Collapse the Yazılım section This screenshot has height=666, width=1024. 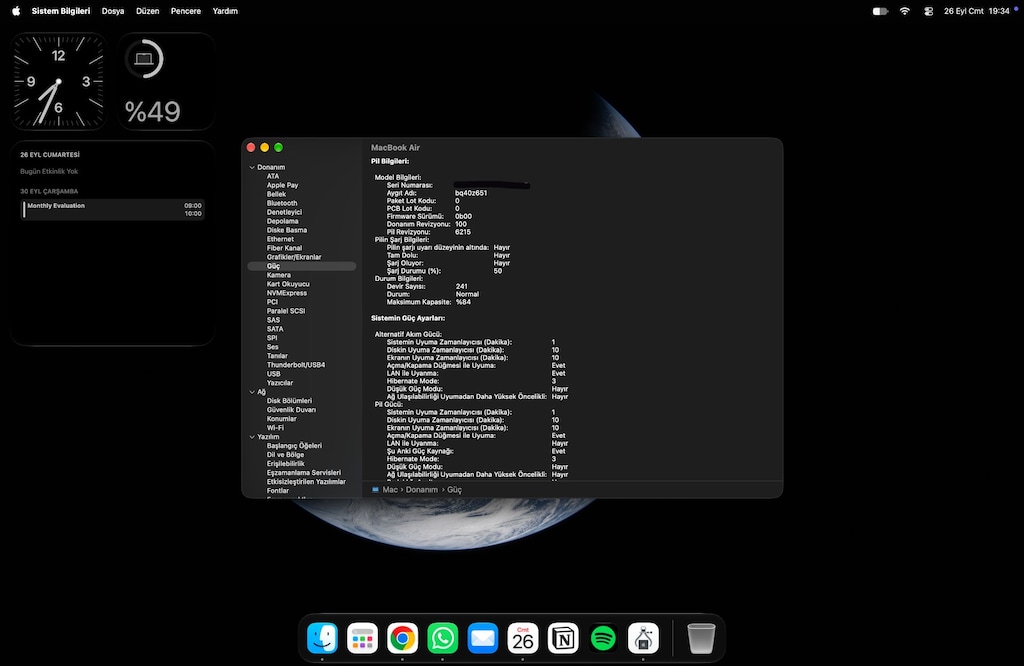pos(252,437)
